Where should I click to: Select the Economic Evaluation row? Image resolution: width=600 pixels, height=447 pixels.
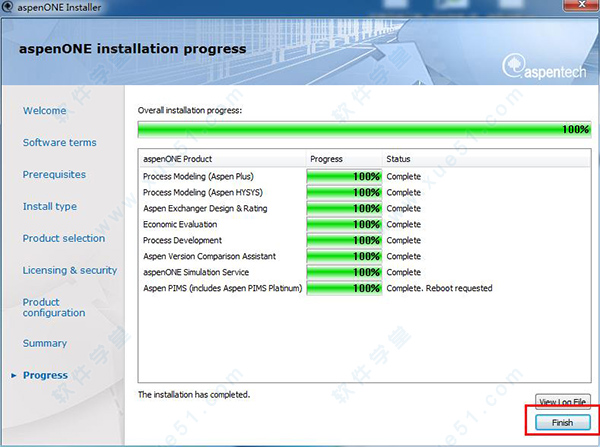click(x=364, y=224)
